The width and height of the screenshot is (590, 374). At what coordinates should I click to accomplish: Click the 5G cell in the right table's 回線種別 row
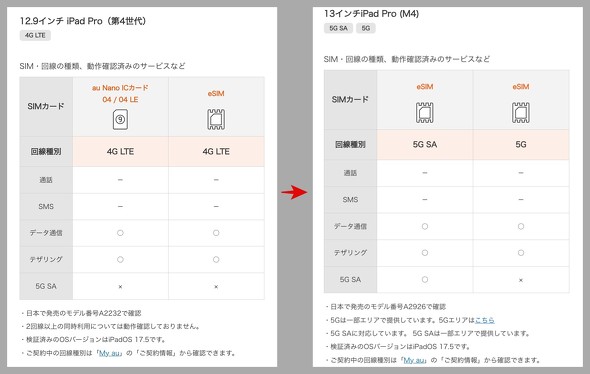[x=521, y=144]
